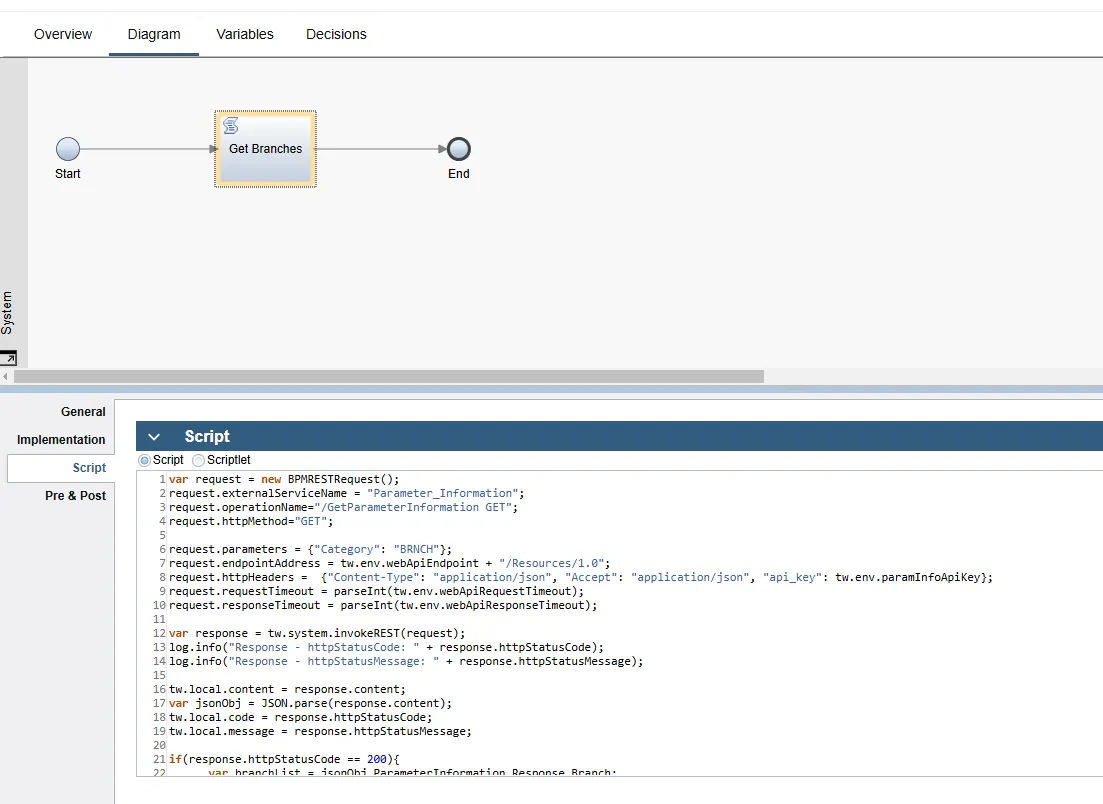Click the left arrow of the horizontal scrollbar
This screenshot has height=804, width=1103.
click(6, 377)
